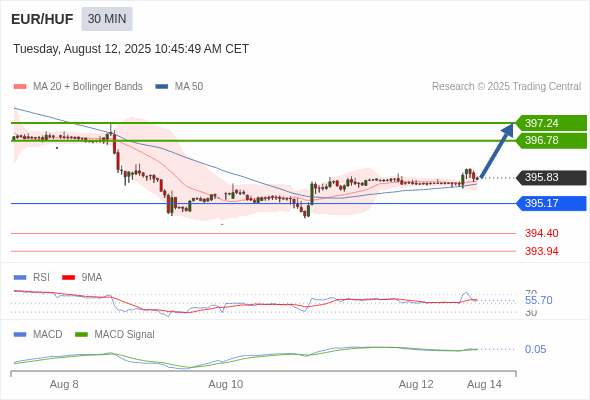Click the 30 MIN timeframe badge
The height and width of the screenshot is (400, 590).
pyautogui.click(x=107, y=19)
